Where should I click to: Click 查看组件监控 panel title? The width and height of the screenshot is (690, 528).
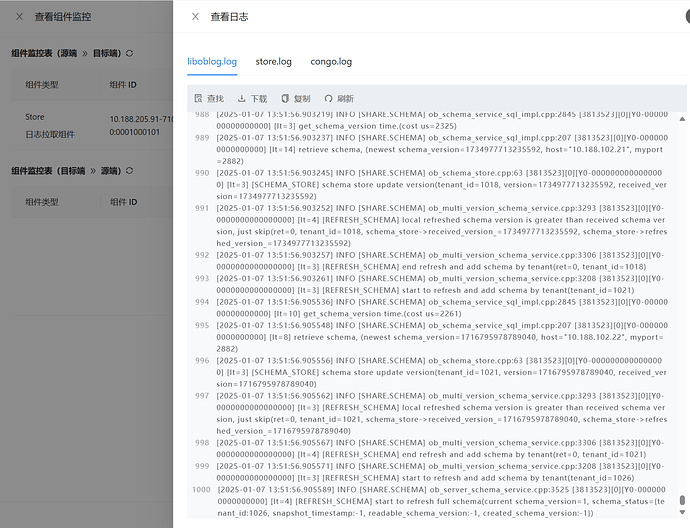(x=63, y=17)
